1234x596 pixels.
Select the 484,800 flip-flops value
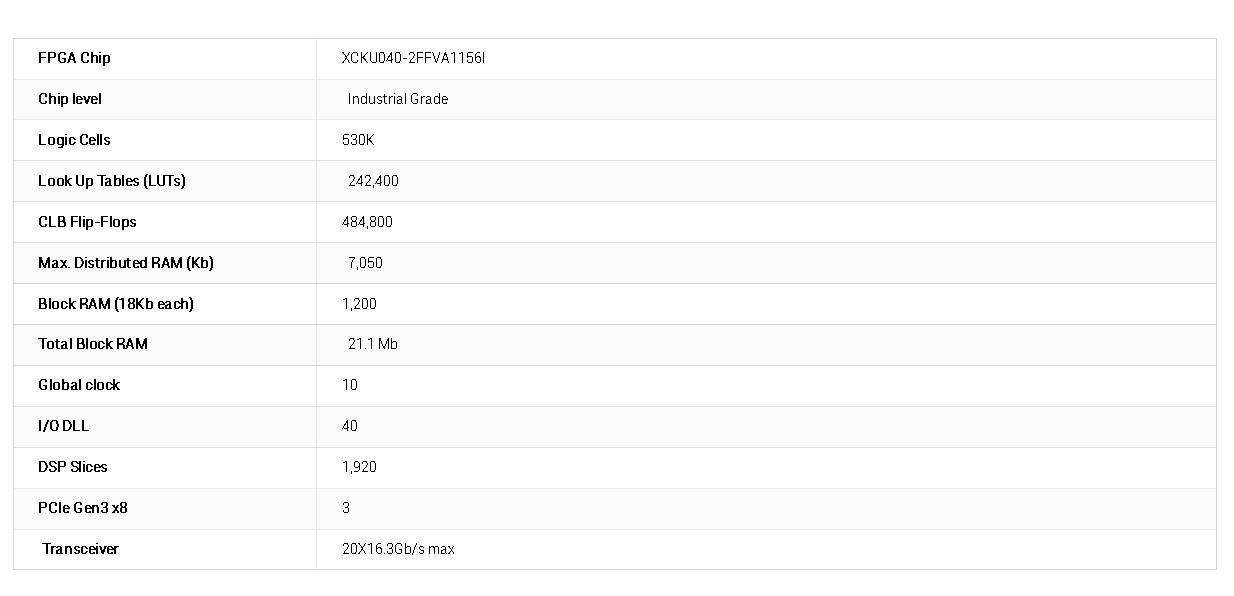click(367, 222)
